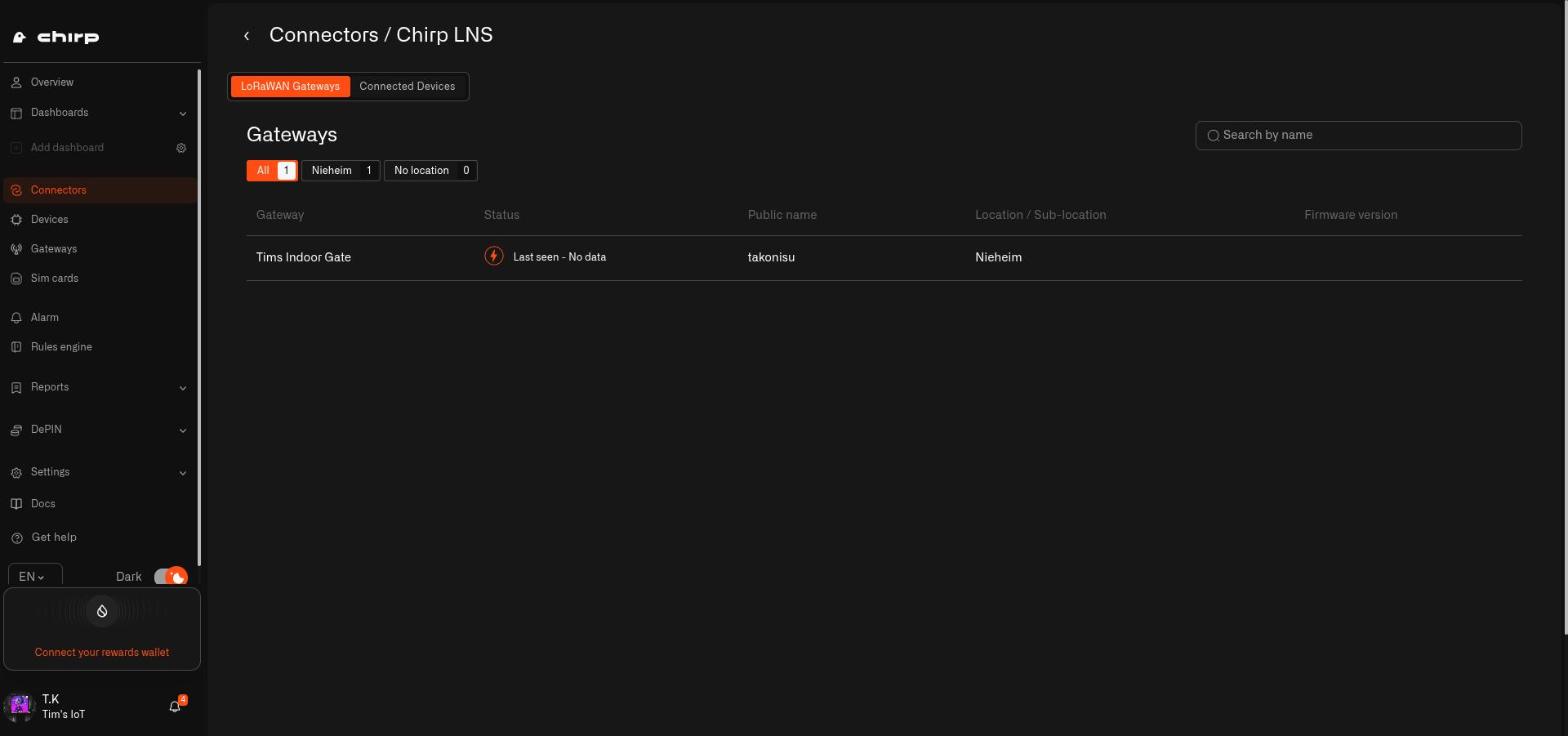Click the Gateways antenna icon
The image size is (1568, 736).
click(16, 249)
